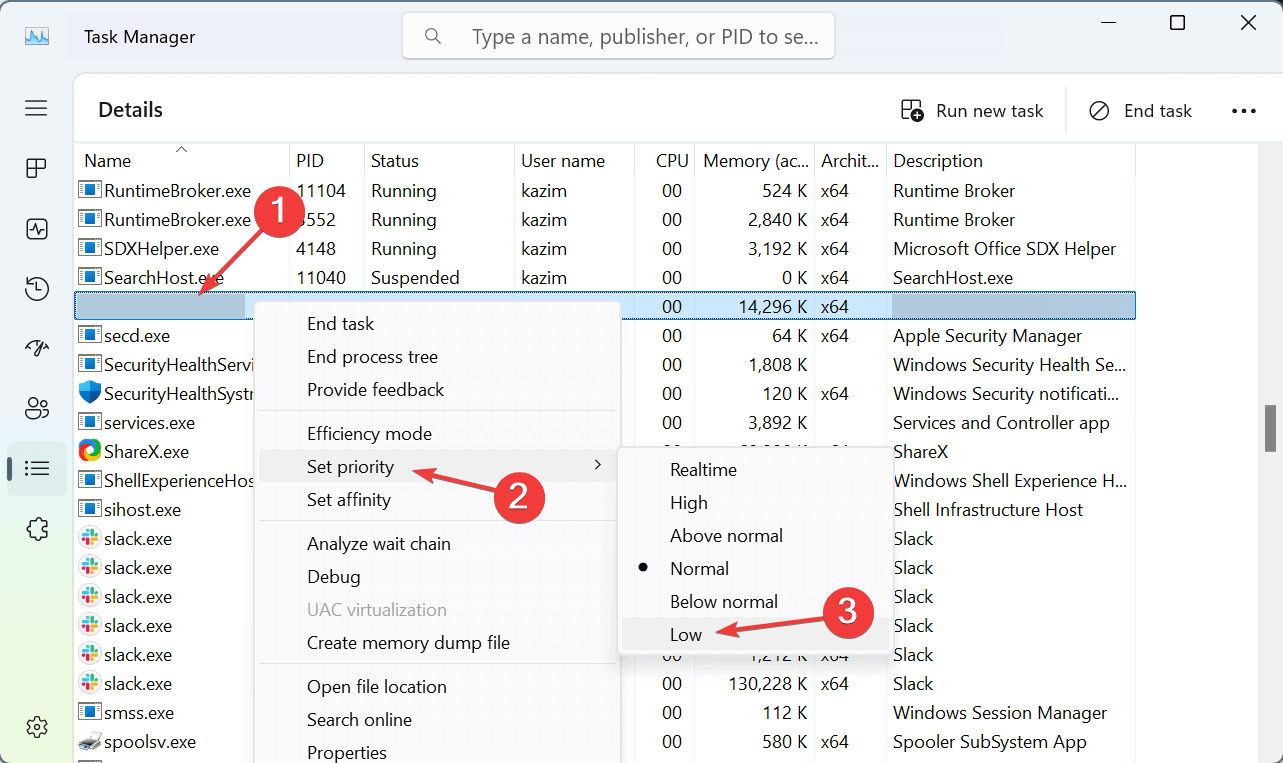Image resolution: width=1283 pixels, height=763 pixels.
Task: Click the ShareX.exe process icon
Action: (x=90, y=452)
